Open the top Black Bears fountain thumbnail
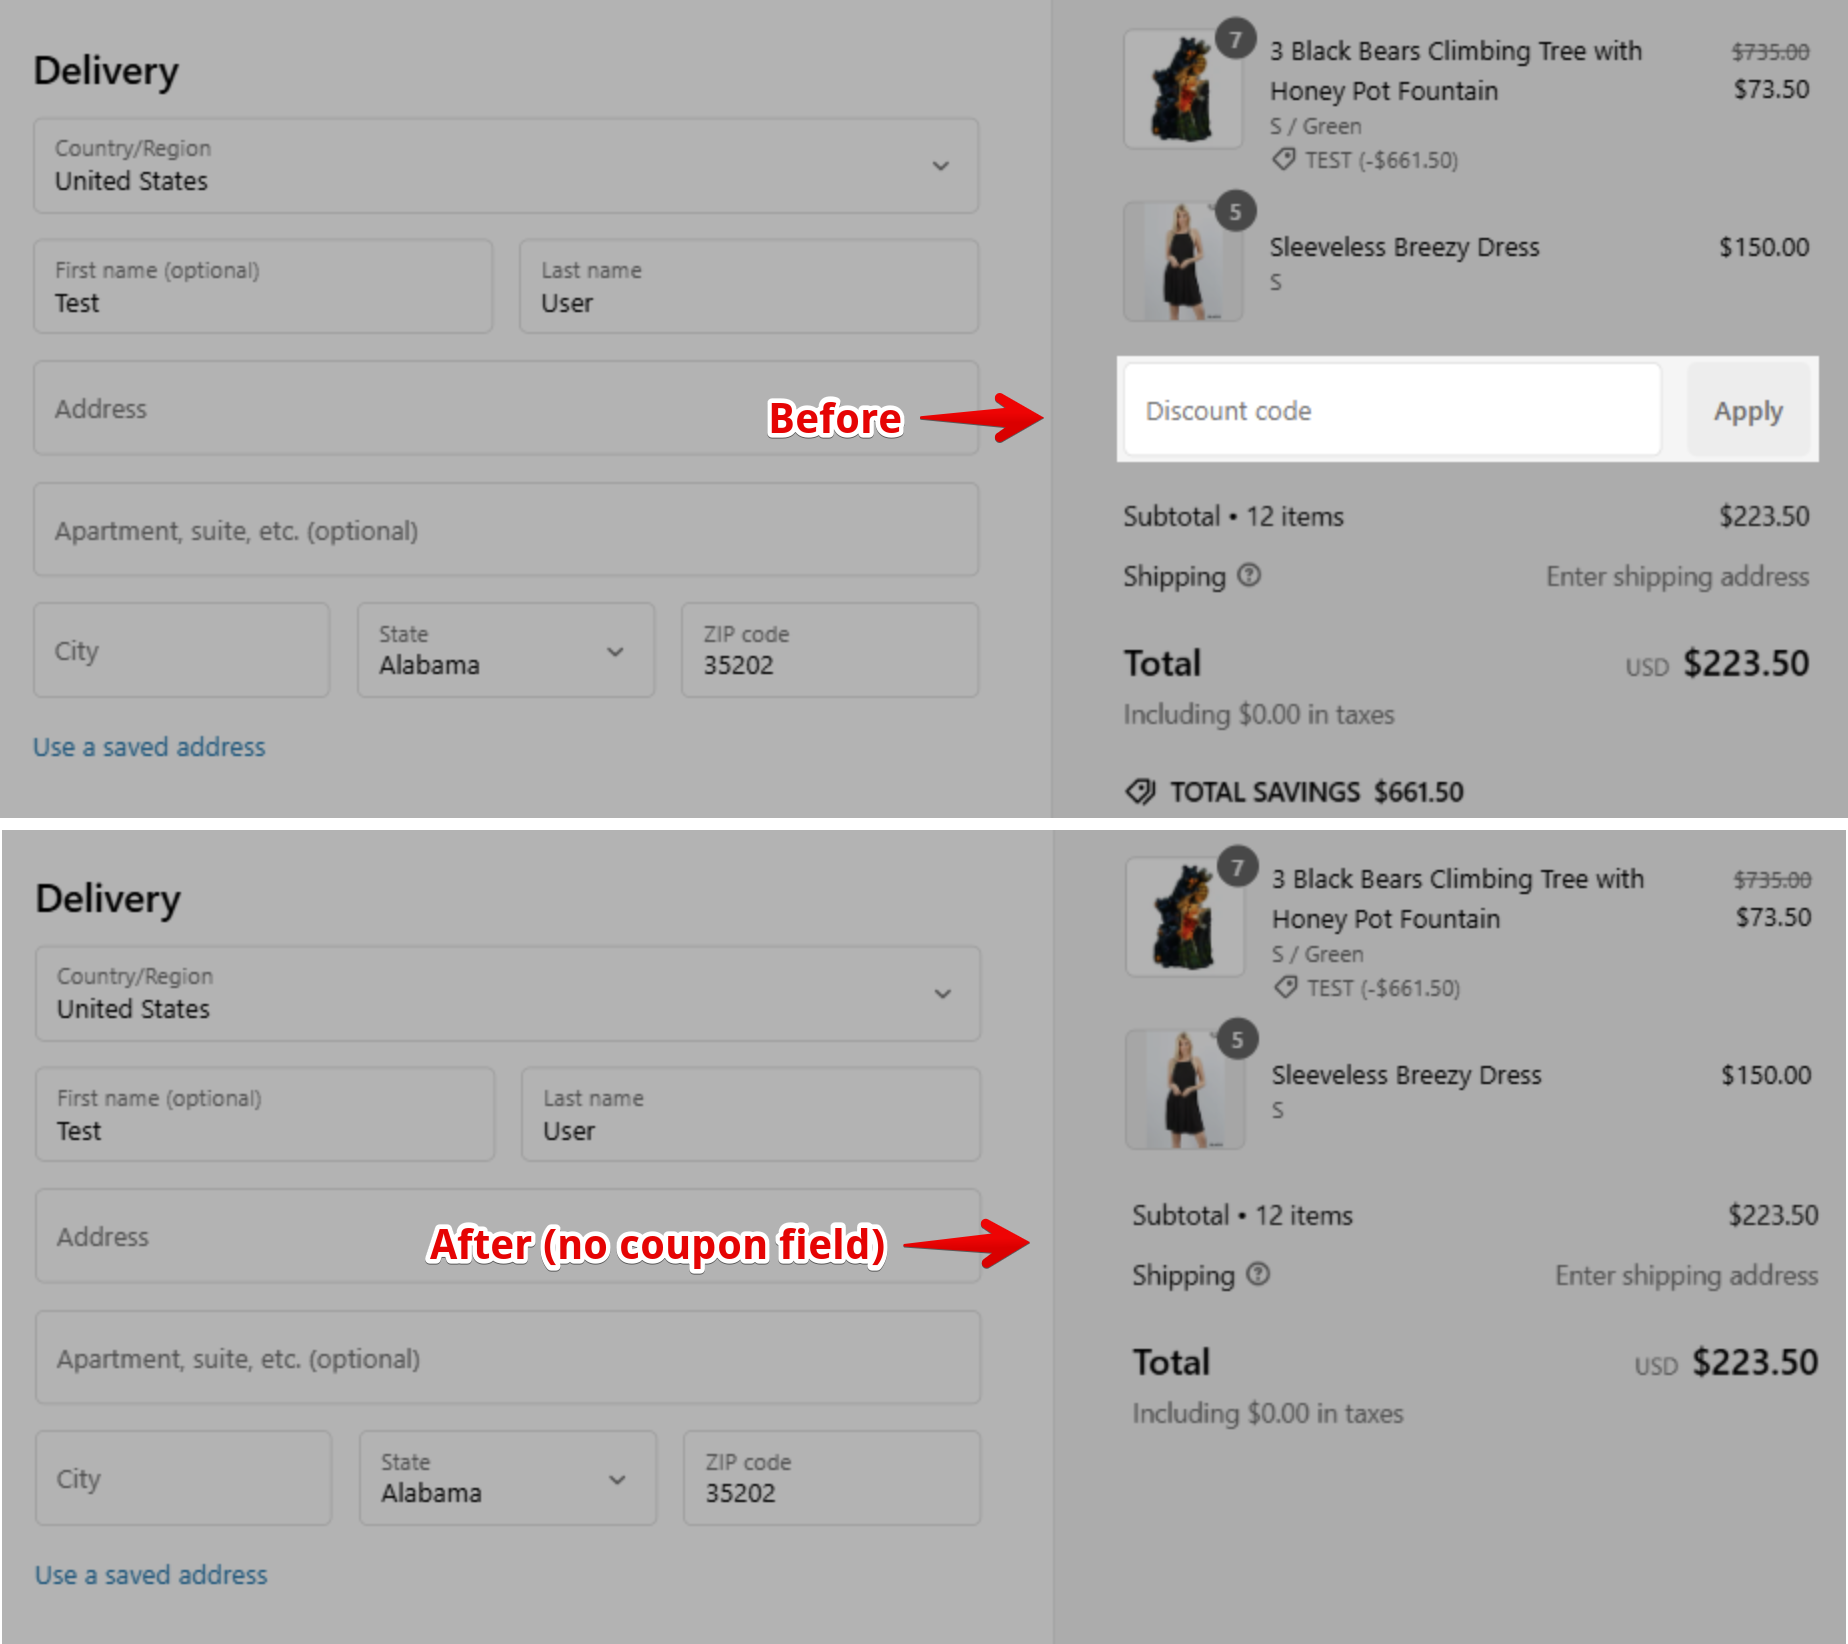Viewport: 1848px width, 1644px height. click(x=1183, y=89)
